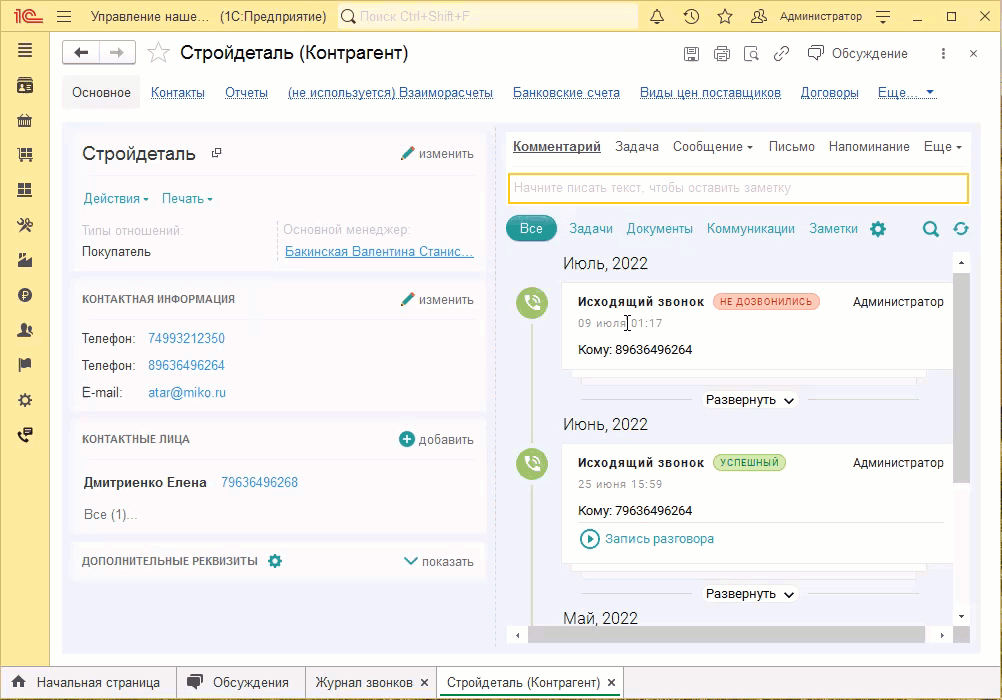Refresh the timeline with the circular arrows icon
The image size is (1002, 700).
click(961, 229)
